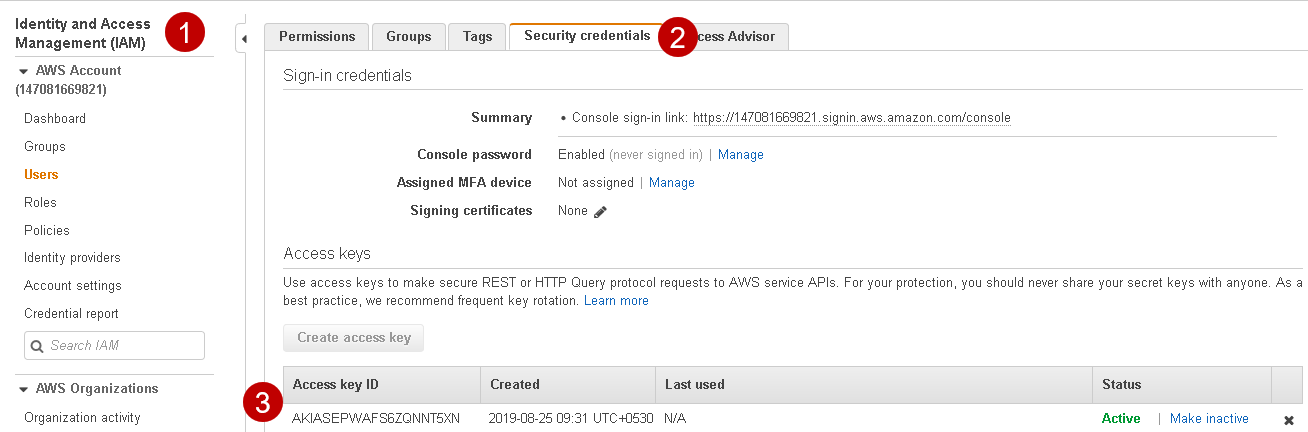Viewport: 1308px width, 432px height.
Task: Delete access key with the X icon
Action: pyautogui.click(x=1288, y=420)
